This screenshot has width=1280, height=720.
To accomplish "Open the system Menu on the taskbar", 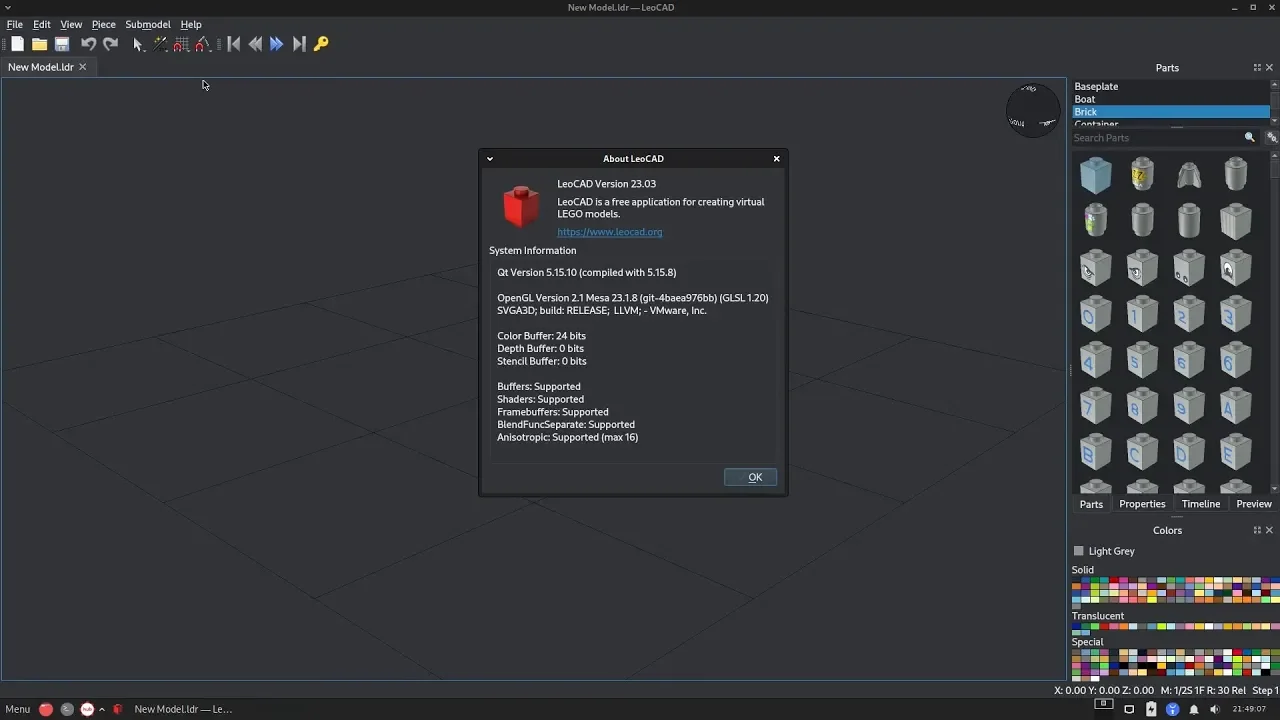I will coord(18,709).
